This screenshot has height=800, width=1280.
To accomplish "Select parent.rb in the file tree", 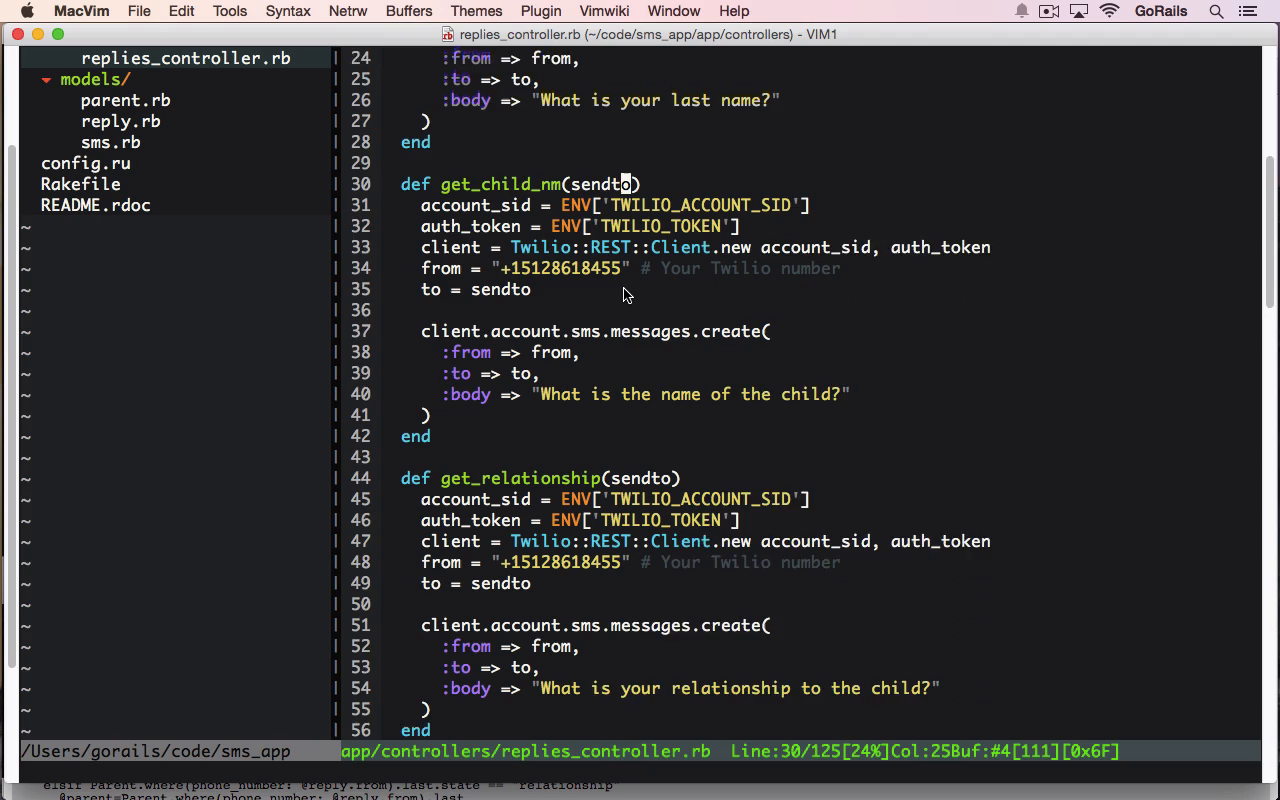I will 125,100.
